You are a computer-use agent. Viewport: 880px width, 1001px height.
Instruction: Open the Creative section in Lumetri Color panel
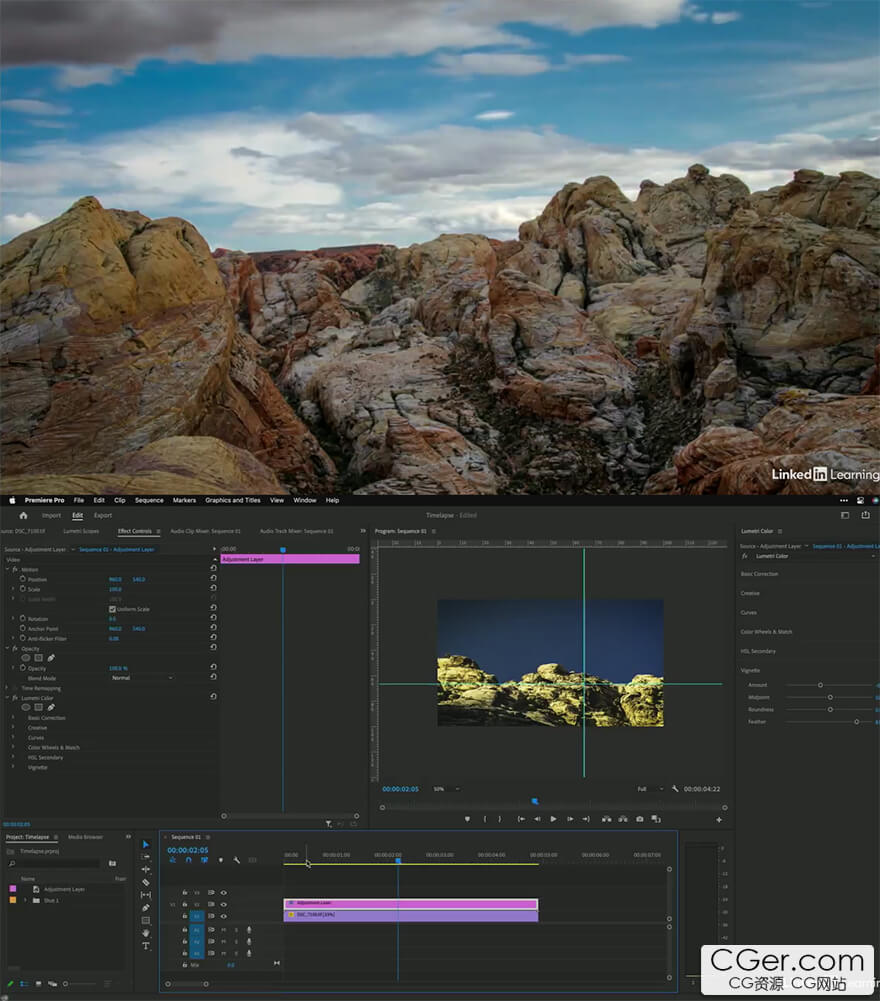750,593
